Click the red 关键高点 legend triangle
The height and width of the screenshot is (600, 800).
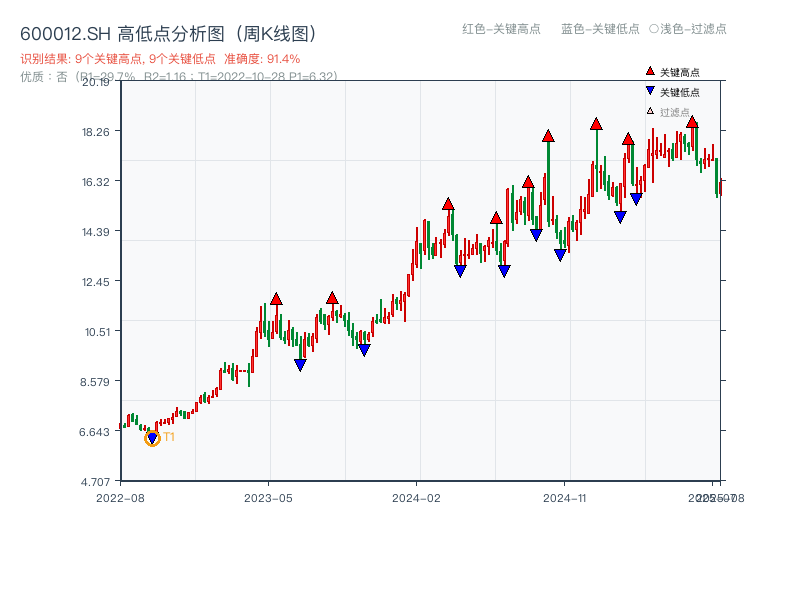(650, 71)
